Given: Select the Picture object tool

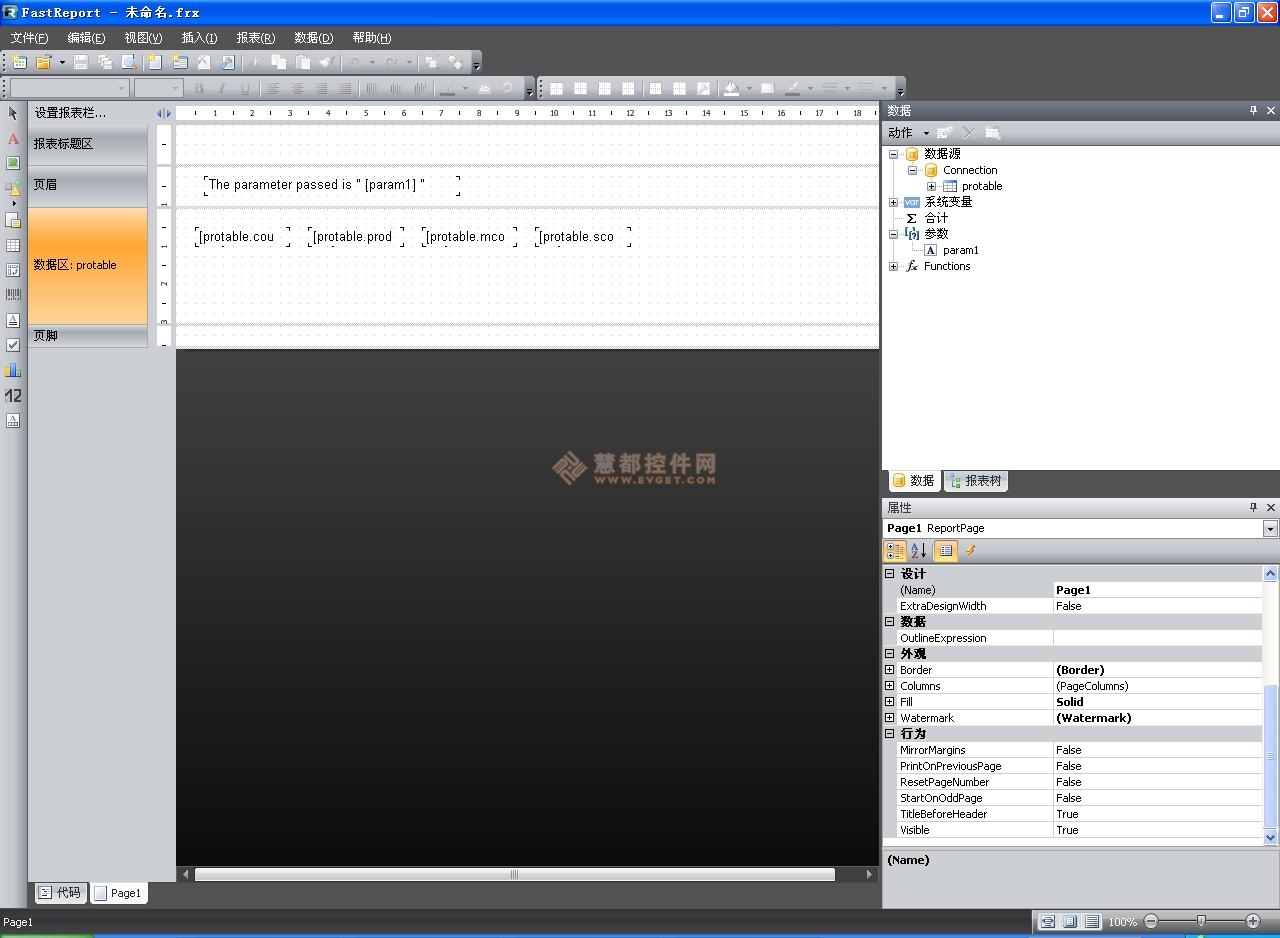Looking at the screenshot, I should click(13, 163).
